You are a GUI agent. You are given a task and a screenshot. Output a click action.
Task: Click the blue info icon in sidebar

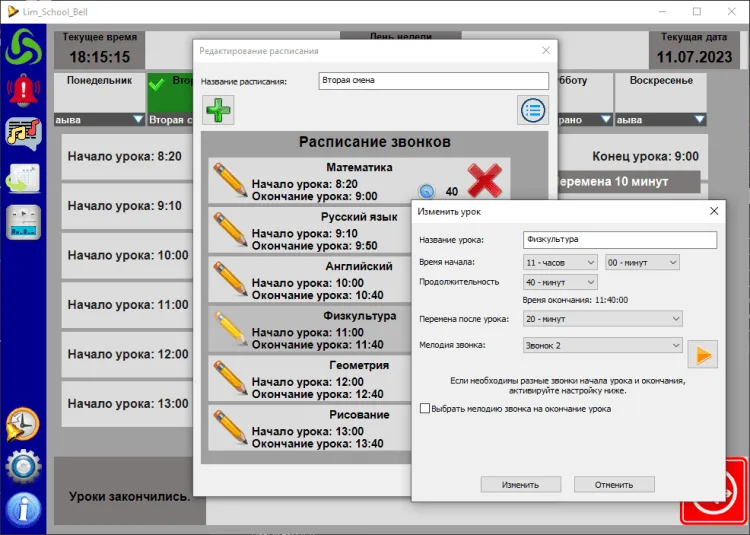click(22, 510)
